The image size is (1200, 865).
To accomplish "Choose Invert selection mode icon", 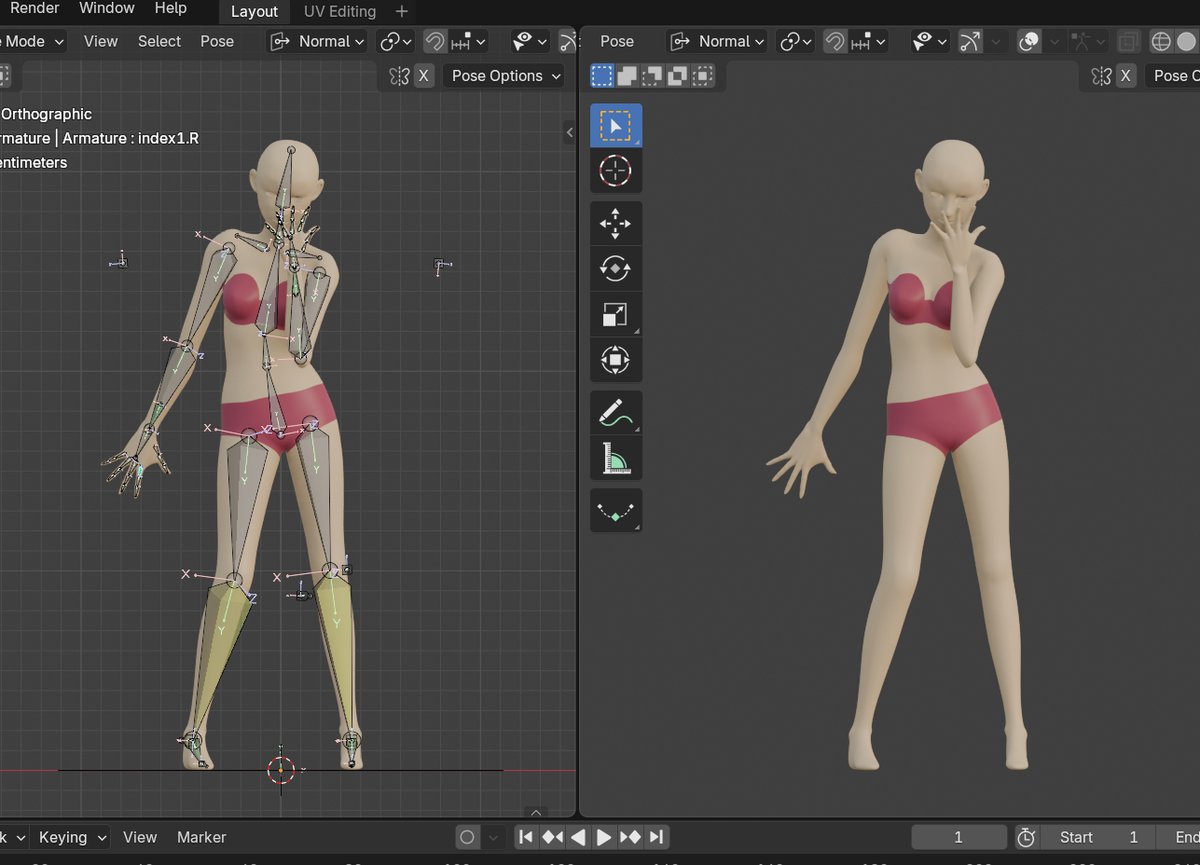I will [x=678, y=75].
